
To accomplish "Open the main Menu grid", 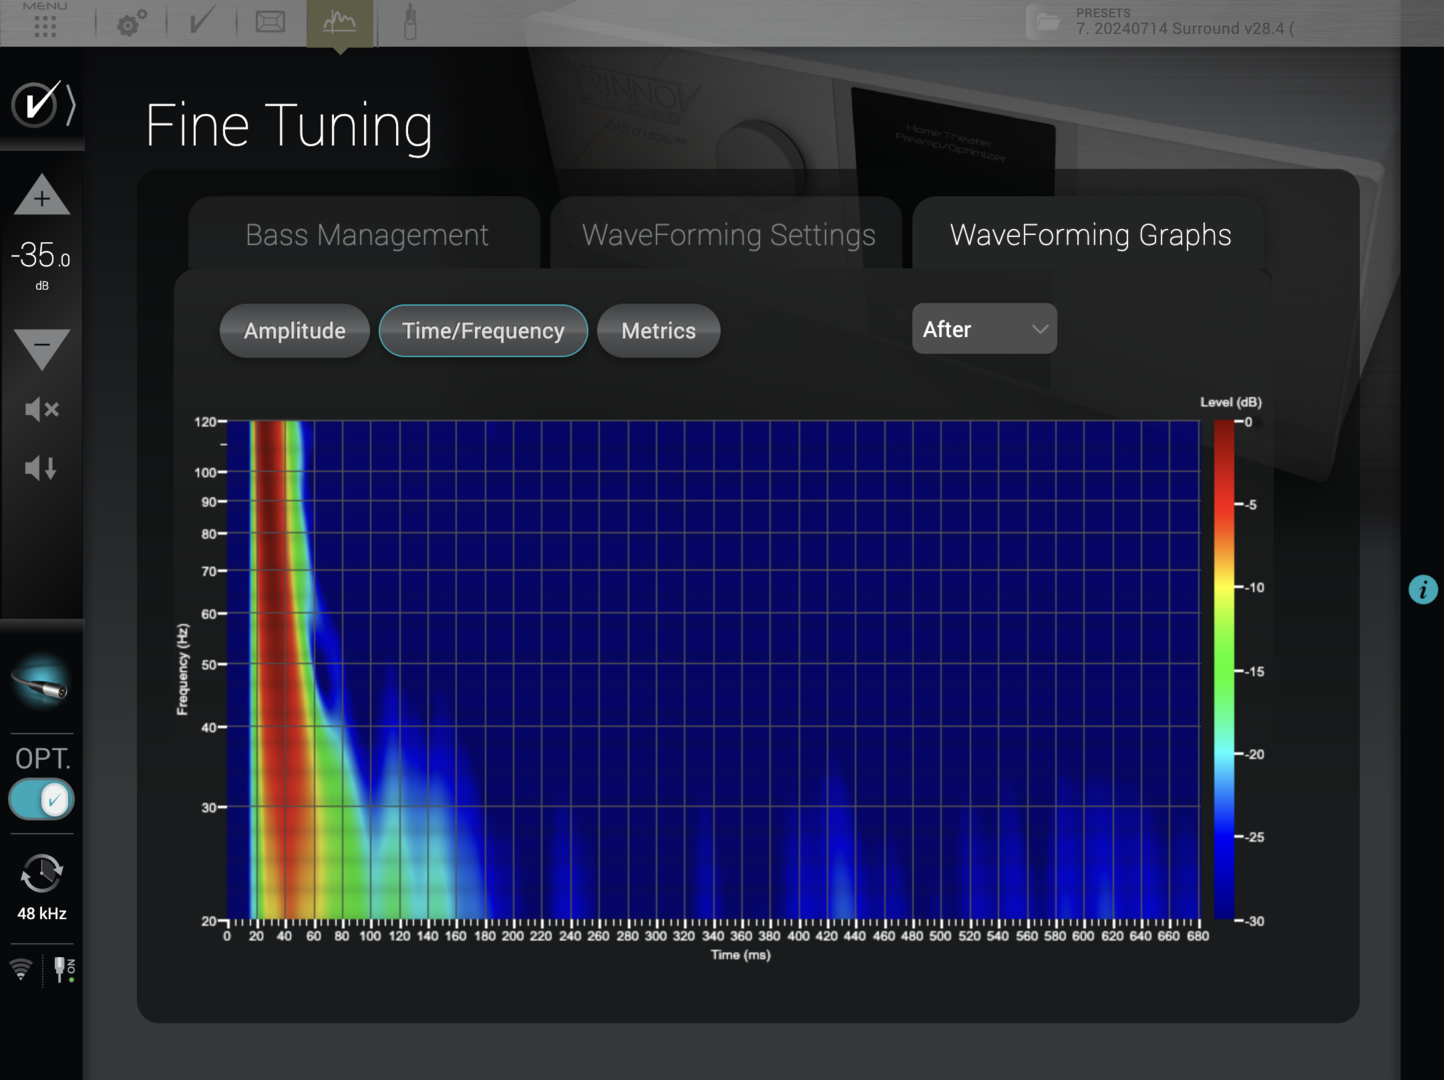I will click(45, 22).
